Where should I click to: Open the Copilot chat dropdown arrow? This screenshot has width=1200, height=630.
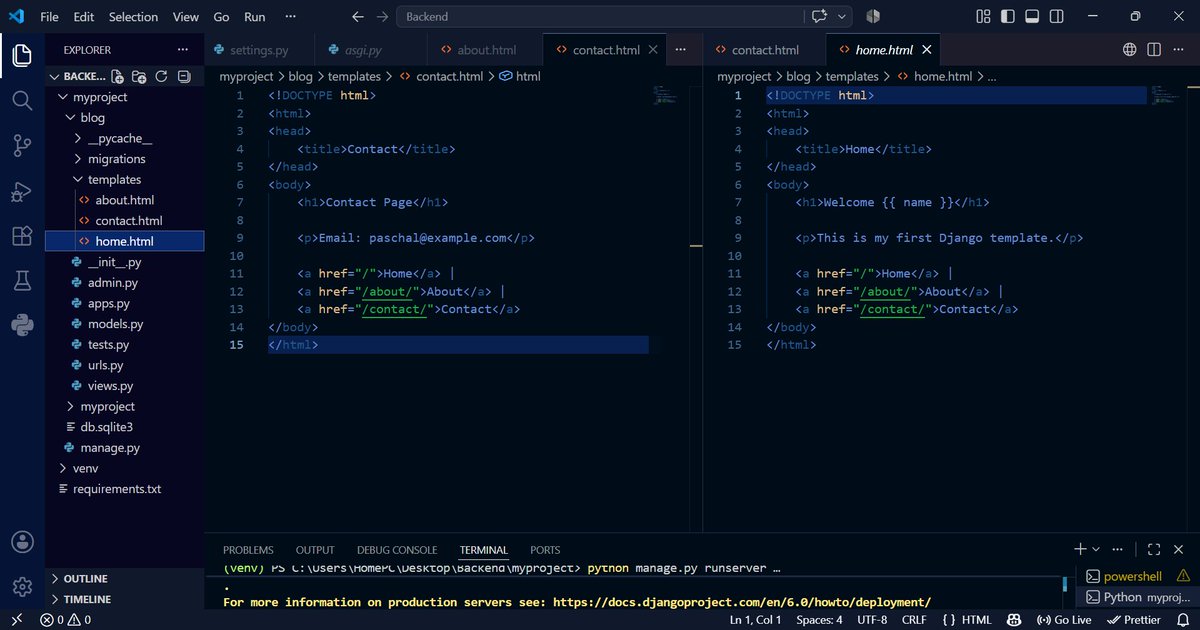coord(842,17)
